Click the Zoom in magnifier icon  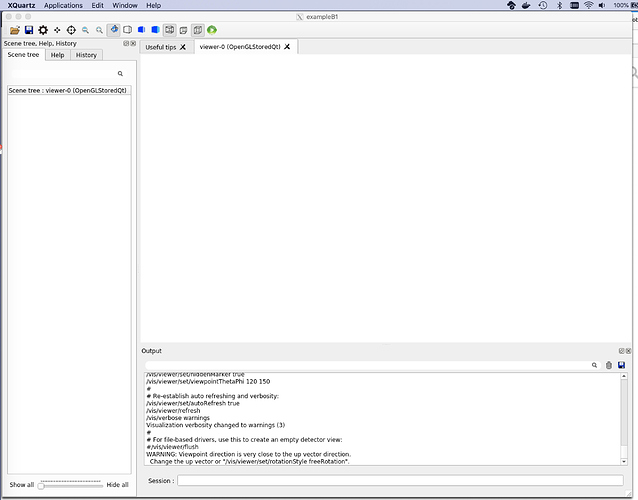[99, 30]
